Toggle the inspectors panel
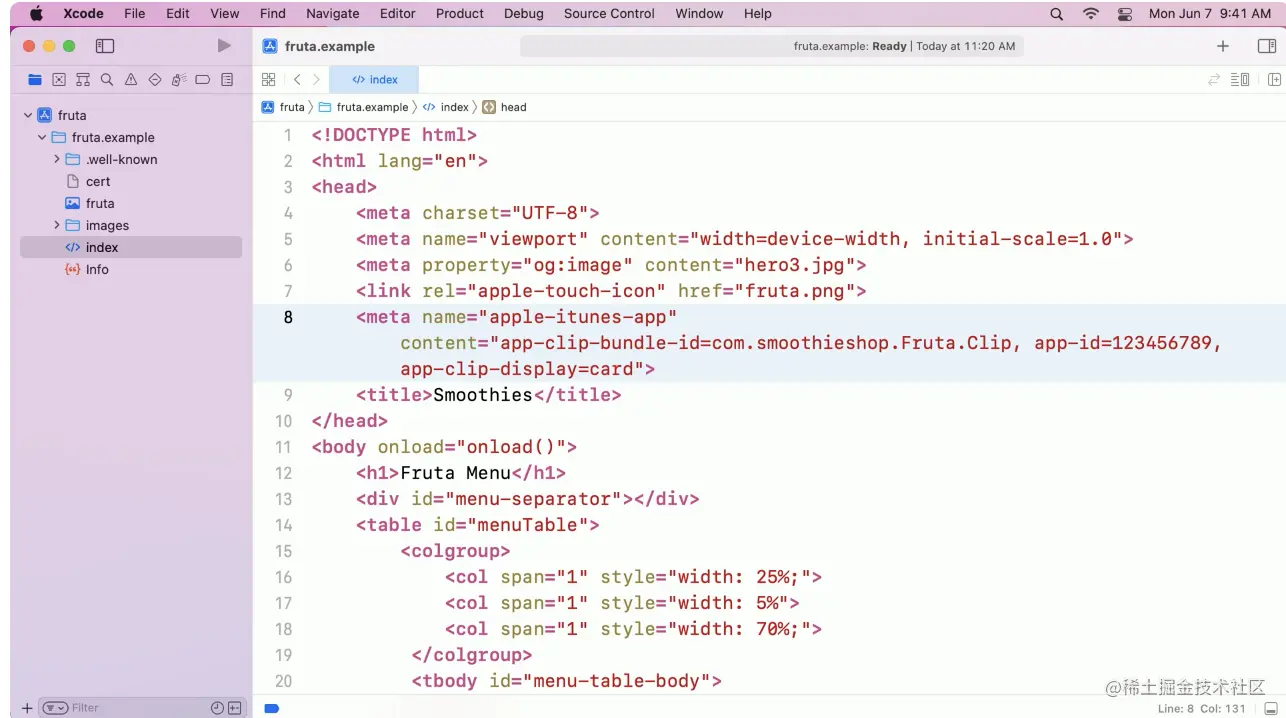This screenshot has height=718, width=1286. point(1267,46)
